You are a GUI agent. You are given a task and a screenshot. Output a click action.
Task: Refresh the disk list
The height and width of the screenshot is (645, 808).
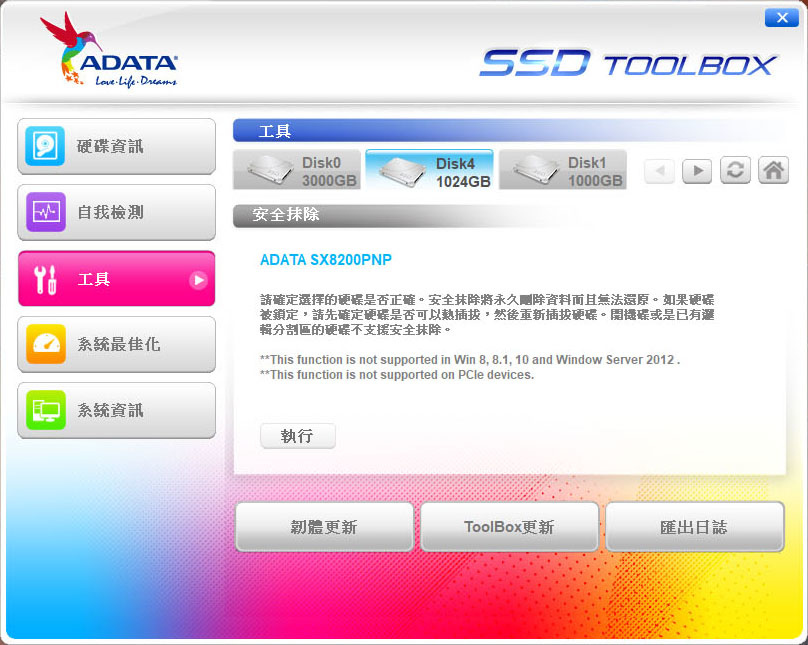pyautogui.click(x=735, y=170)
